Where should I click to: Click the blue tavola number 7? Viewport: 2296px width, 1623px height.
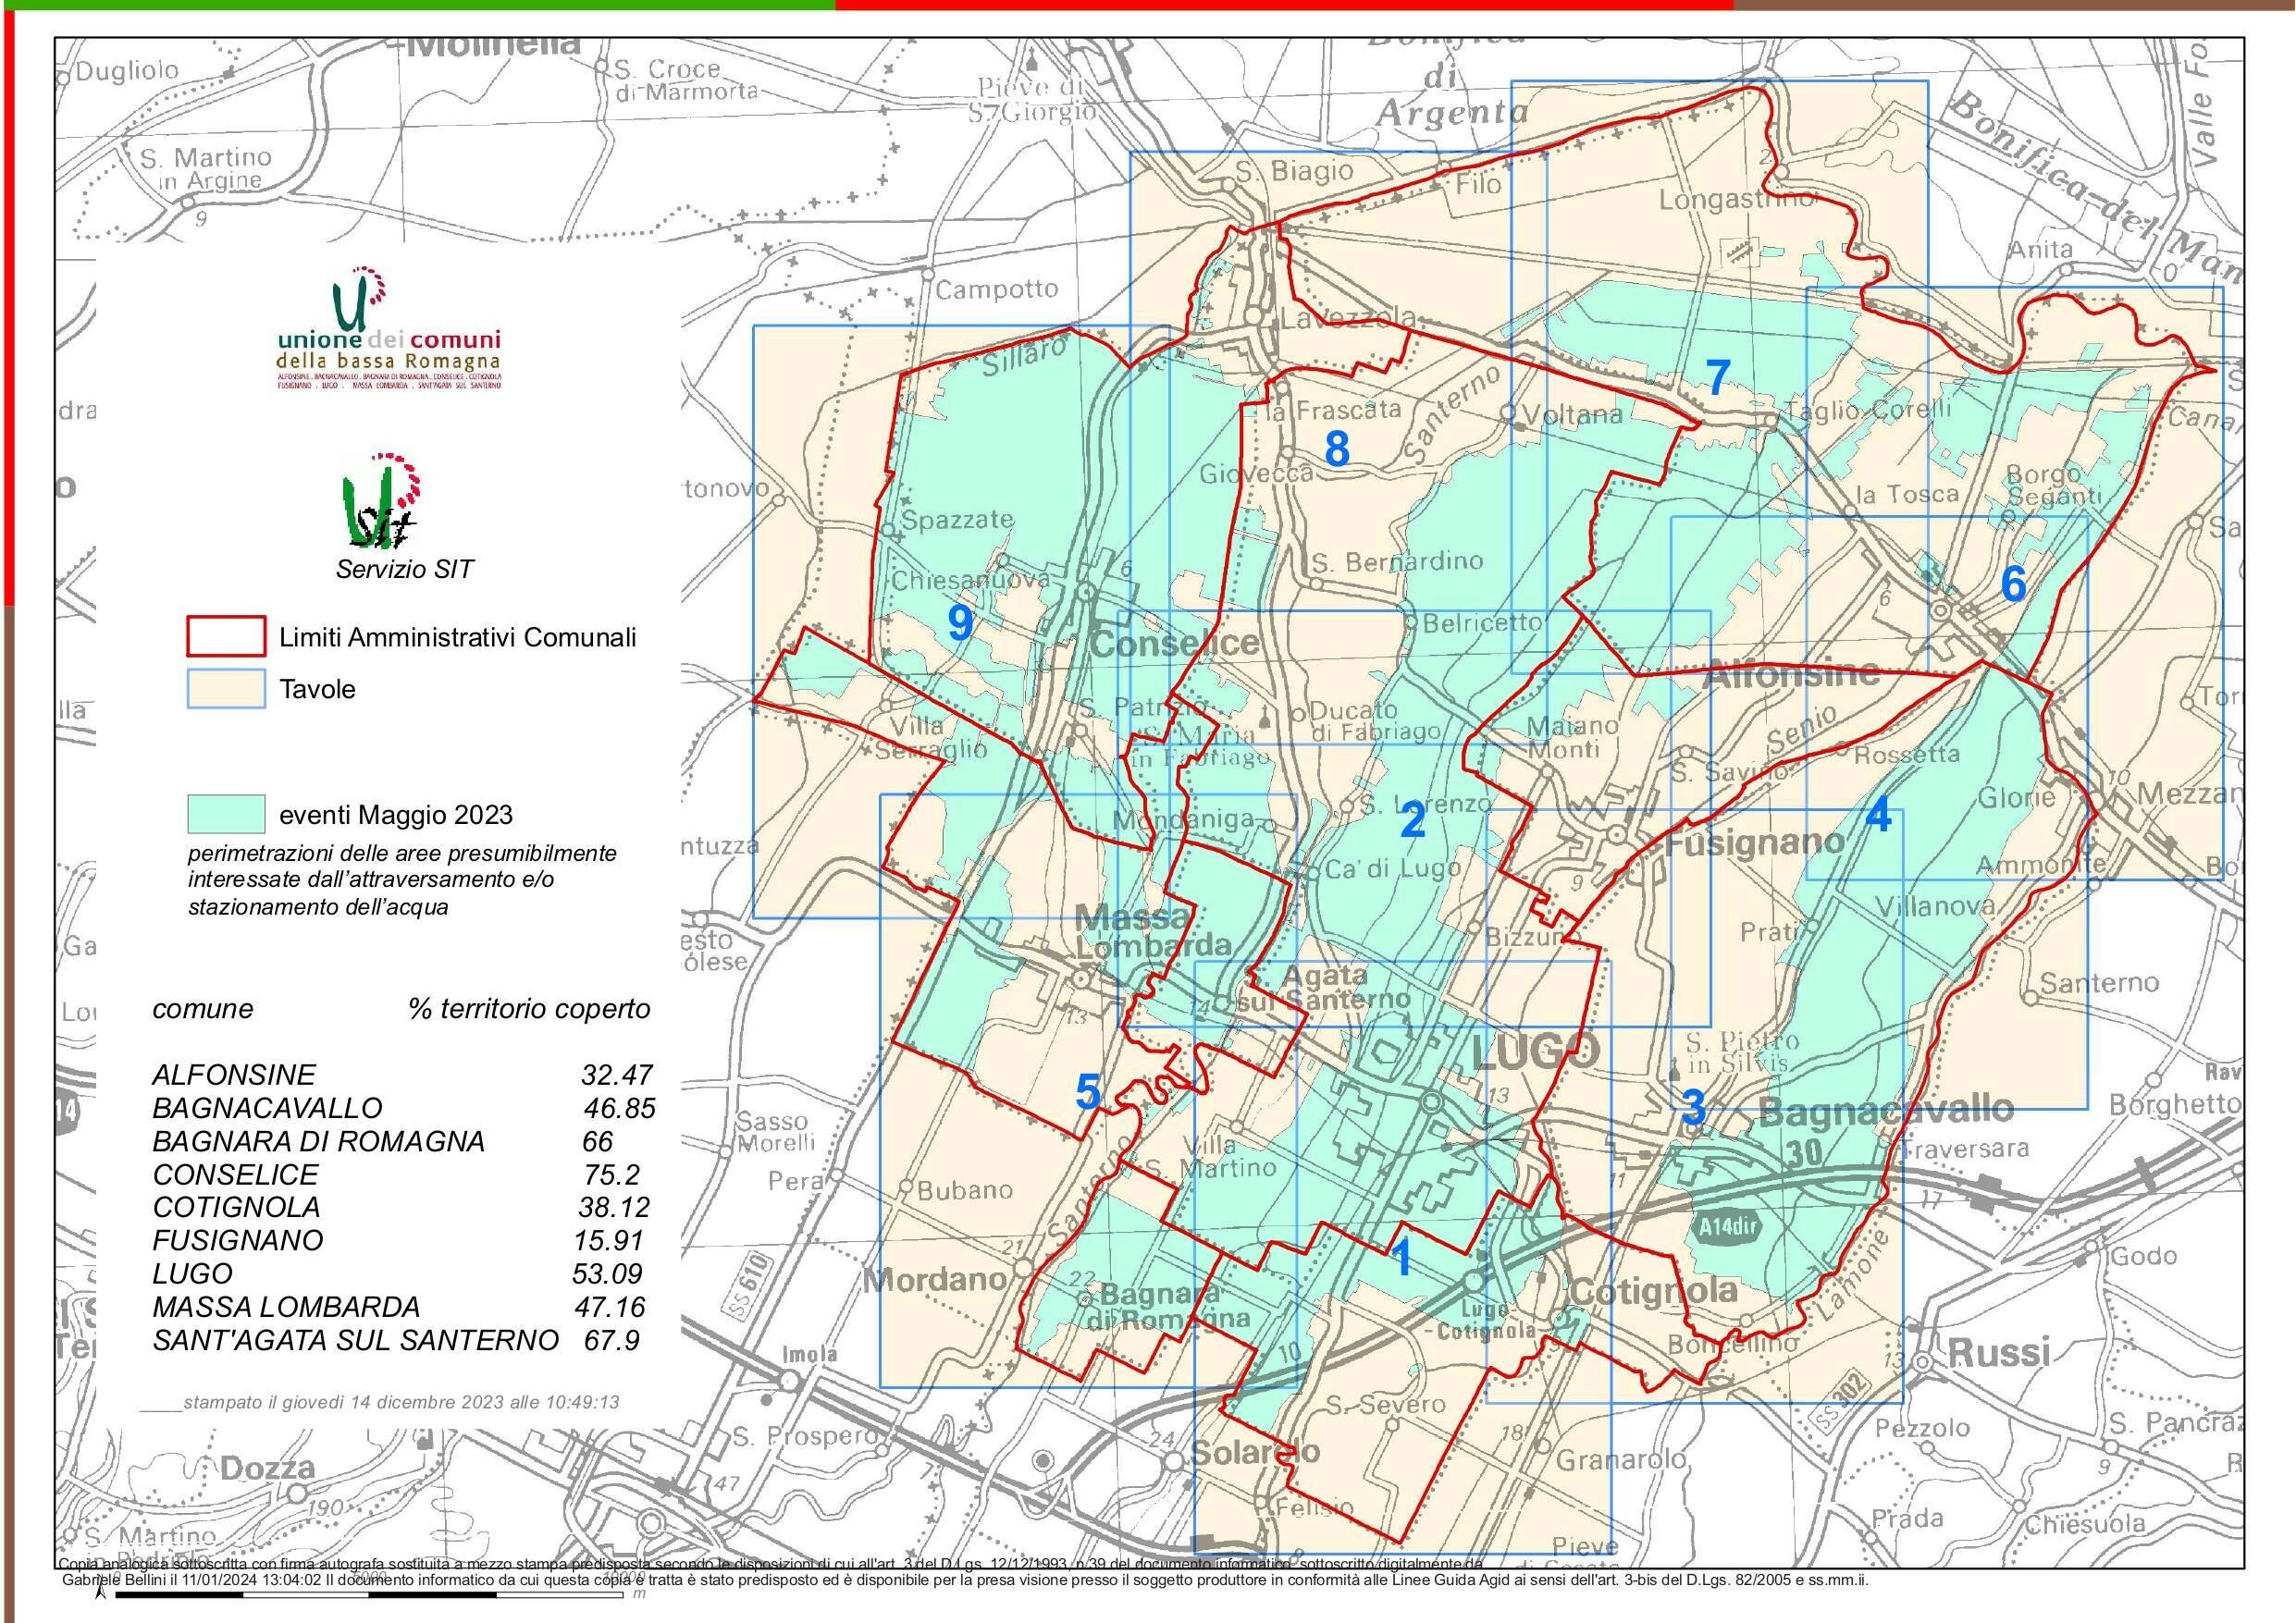[1717, 379]
